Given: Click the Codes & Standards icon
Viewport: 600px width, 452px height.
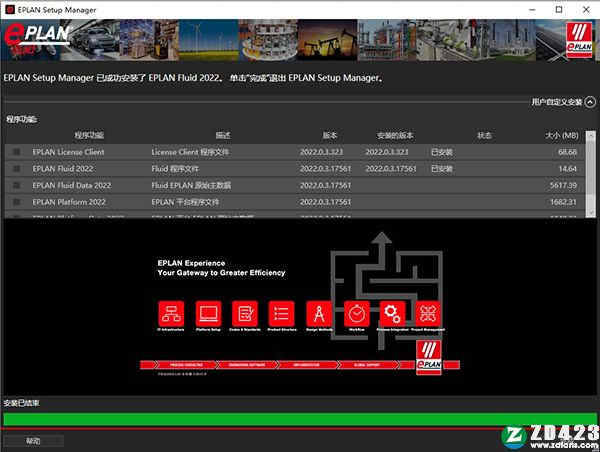Looking at the screenshot, I should click(245, 312).
